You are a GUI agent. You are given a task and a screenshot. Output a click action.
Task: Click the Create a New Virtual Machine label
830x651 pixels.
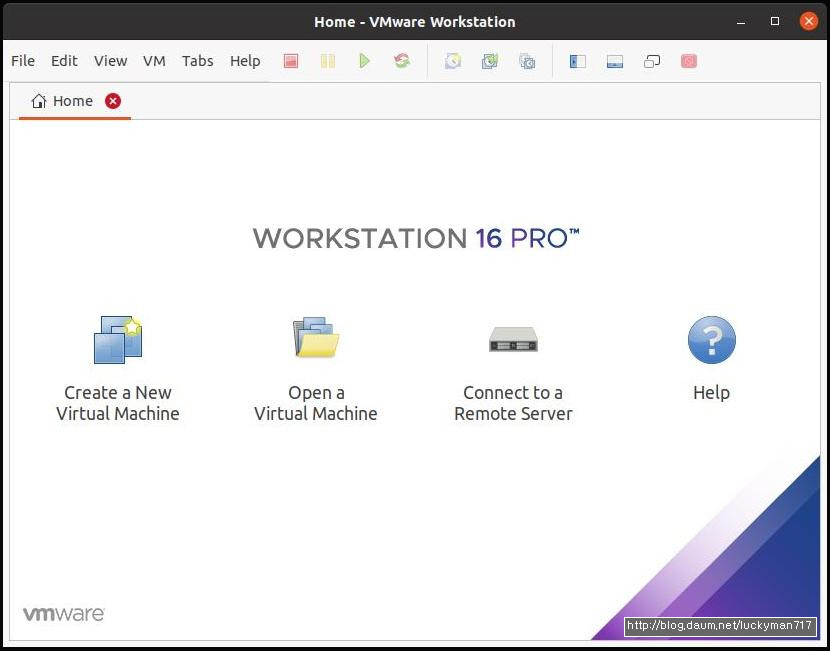click(118, 403)
